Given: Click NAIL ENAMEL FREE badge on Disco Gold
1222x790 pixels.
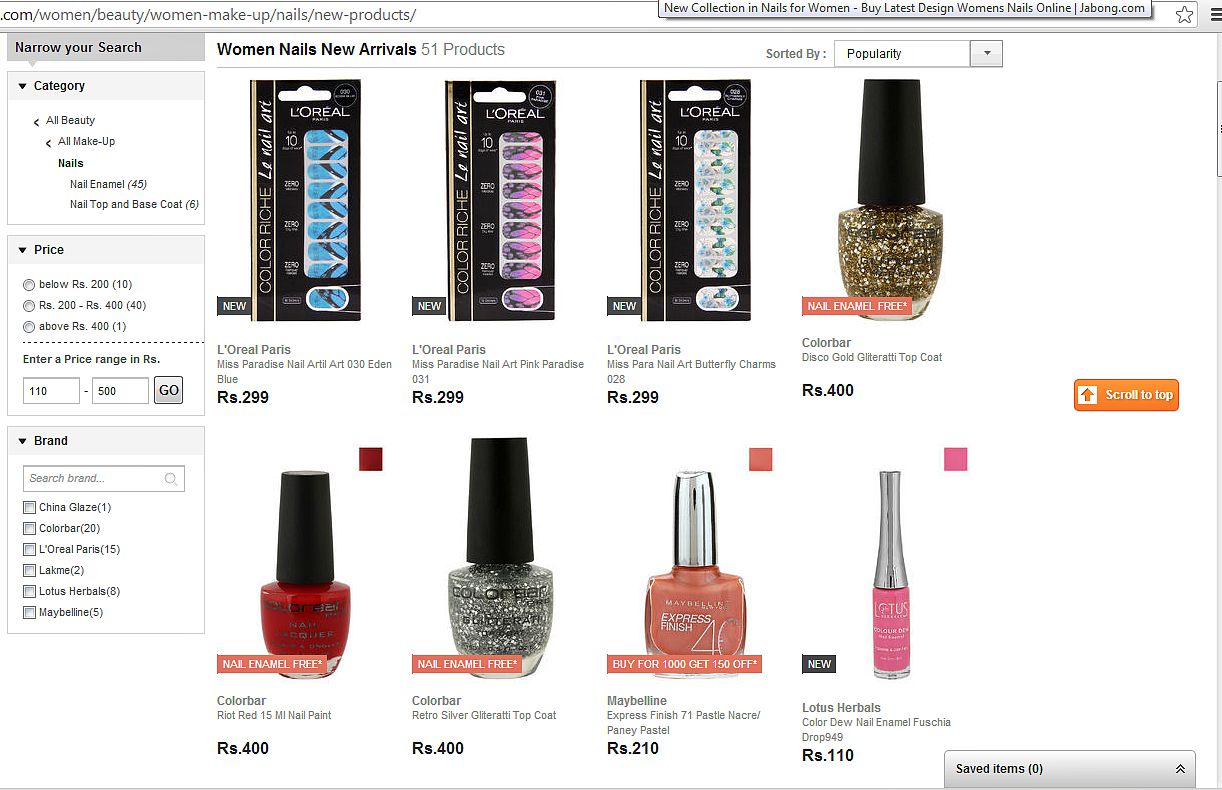Looking at the screenshot, I should coord(857,306).
